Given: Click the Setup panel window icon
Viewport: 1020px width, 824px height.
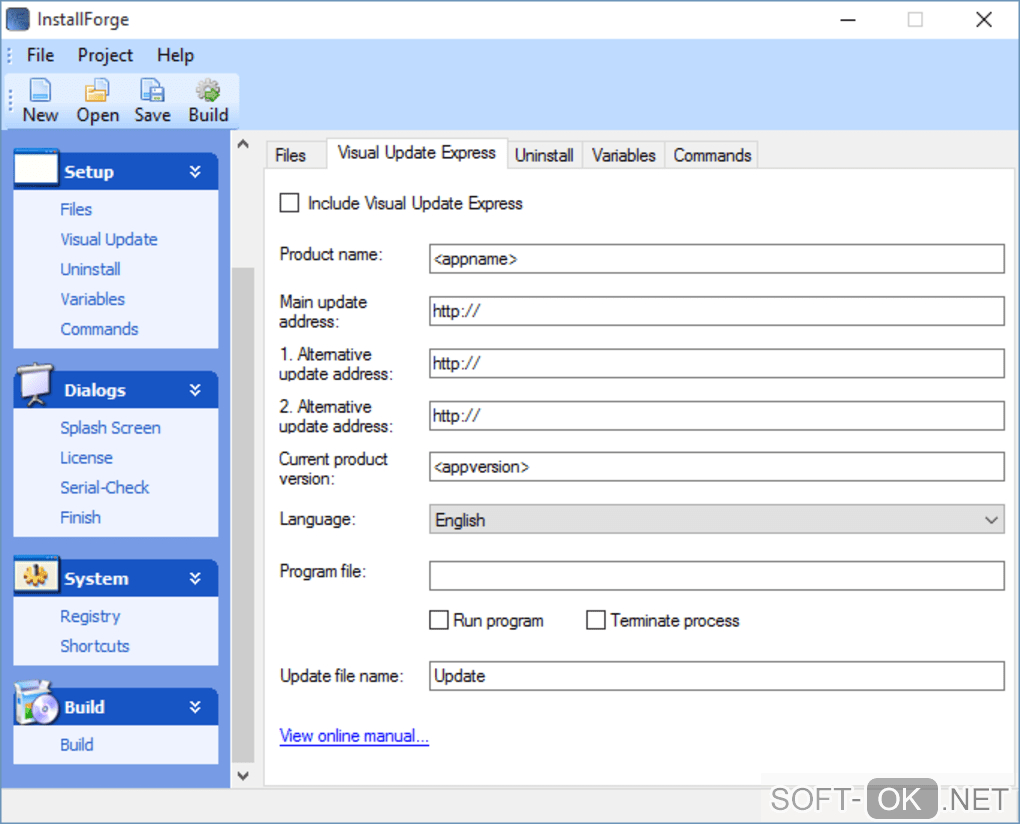Looking at the screenshot, I should coord(36,169).
